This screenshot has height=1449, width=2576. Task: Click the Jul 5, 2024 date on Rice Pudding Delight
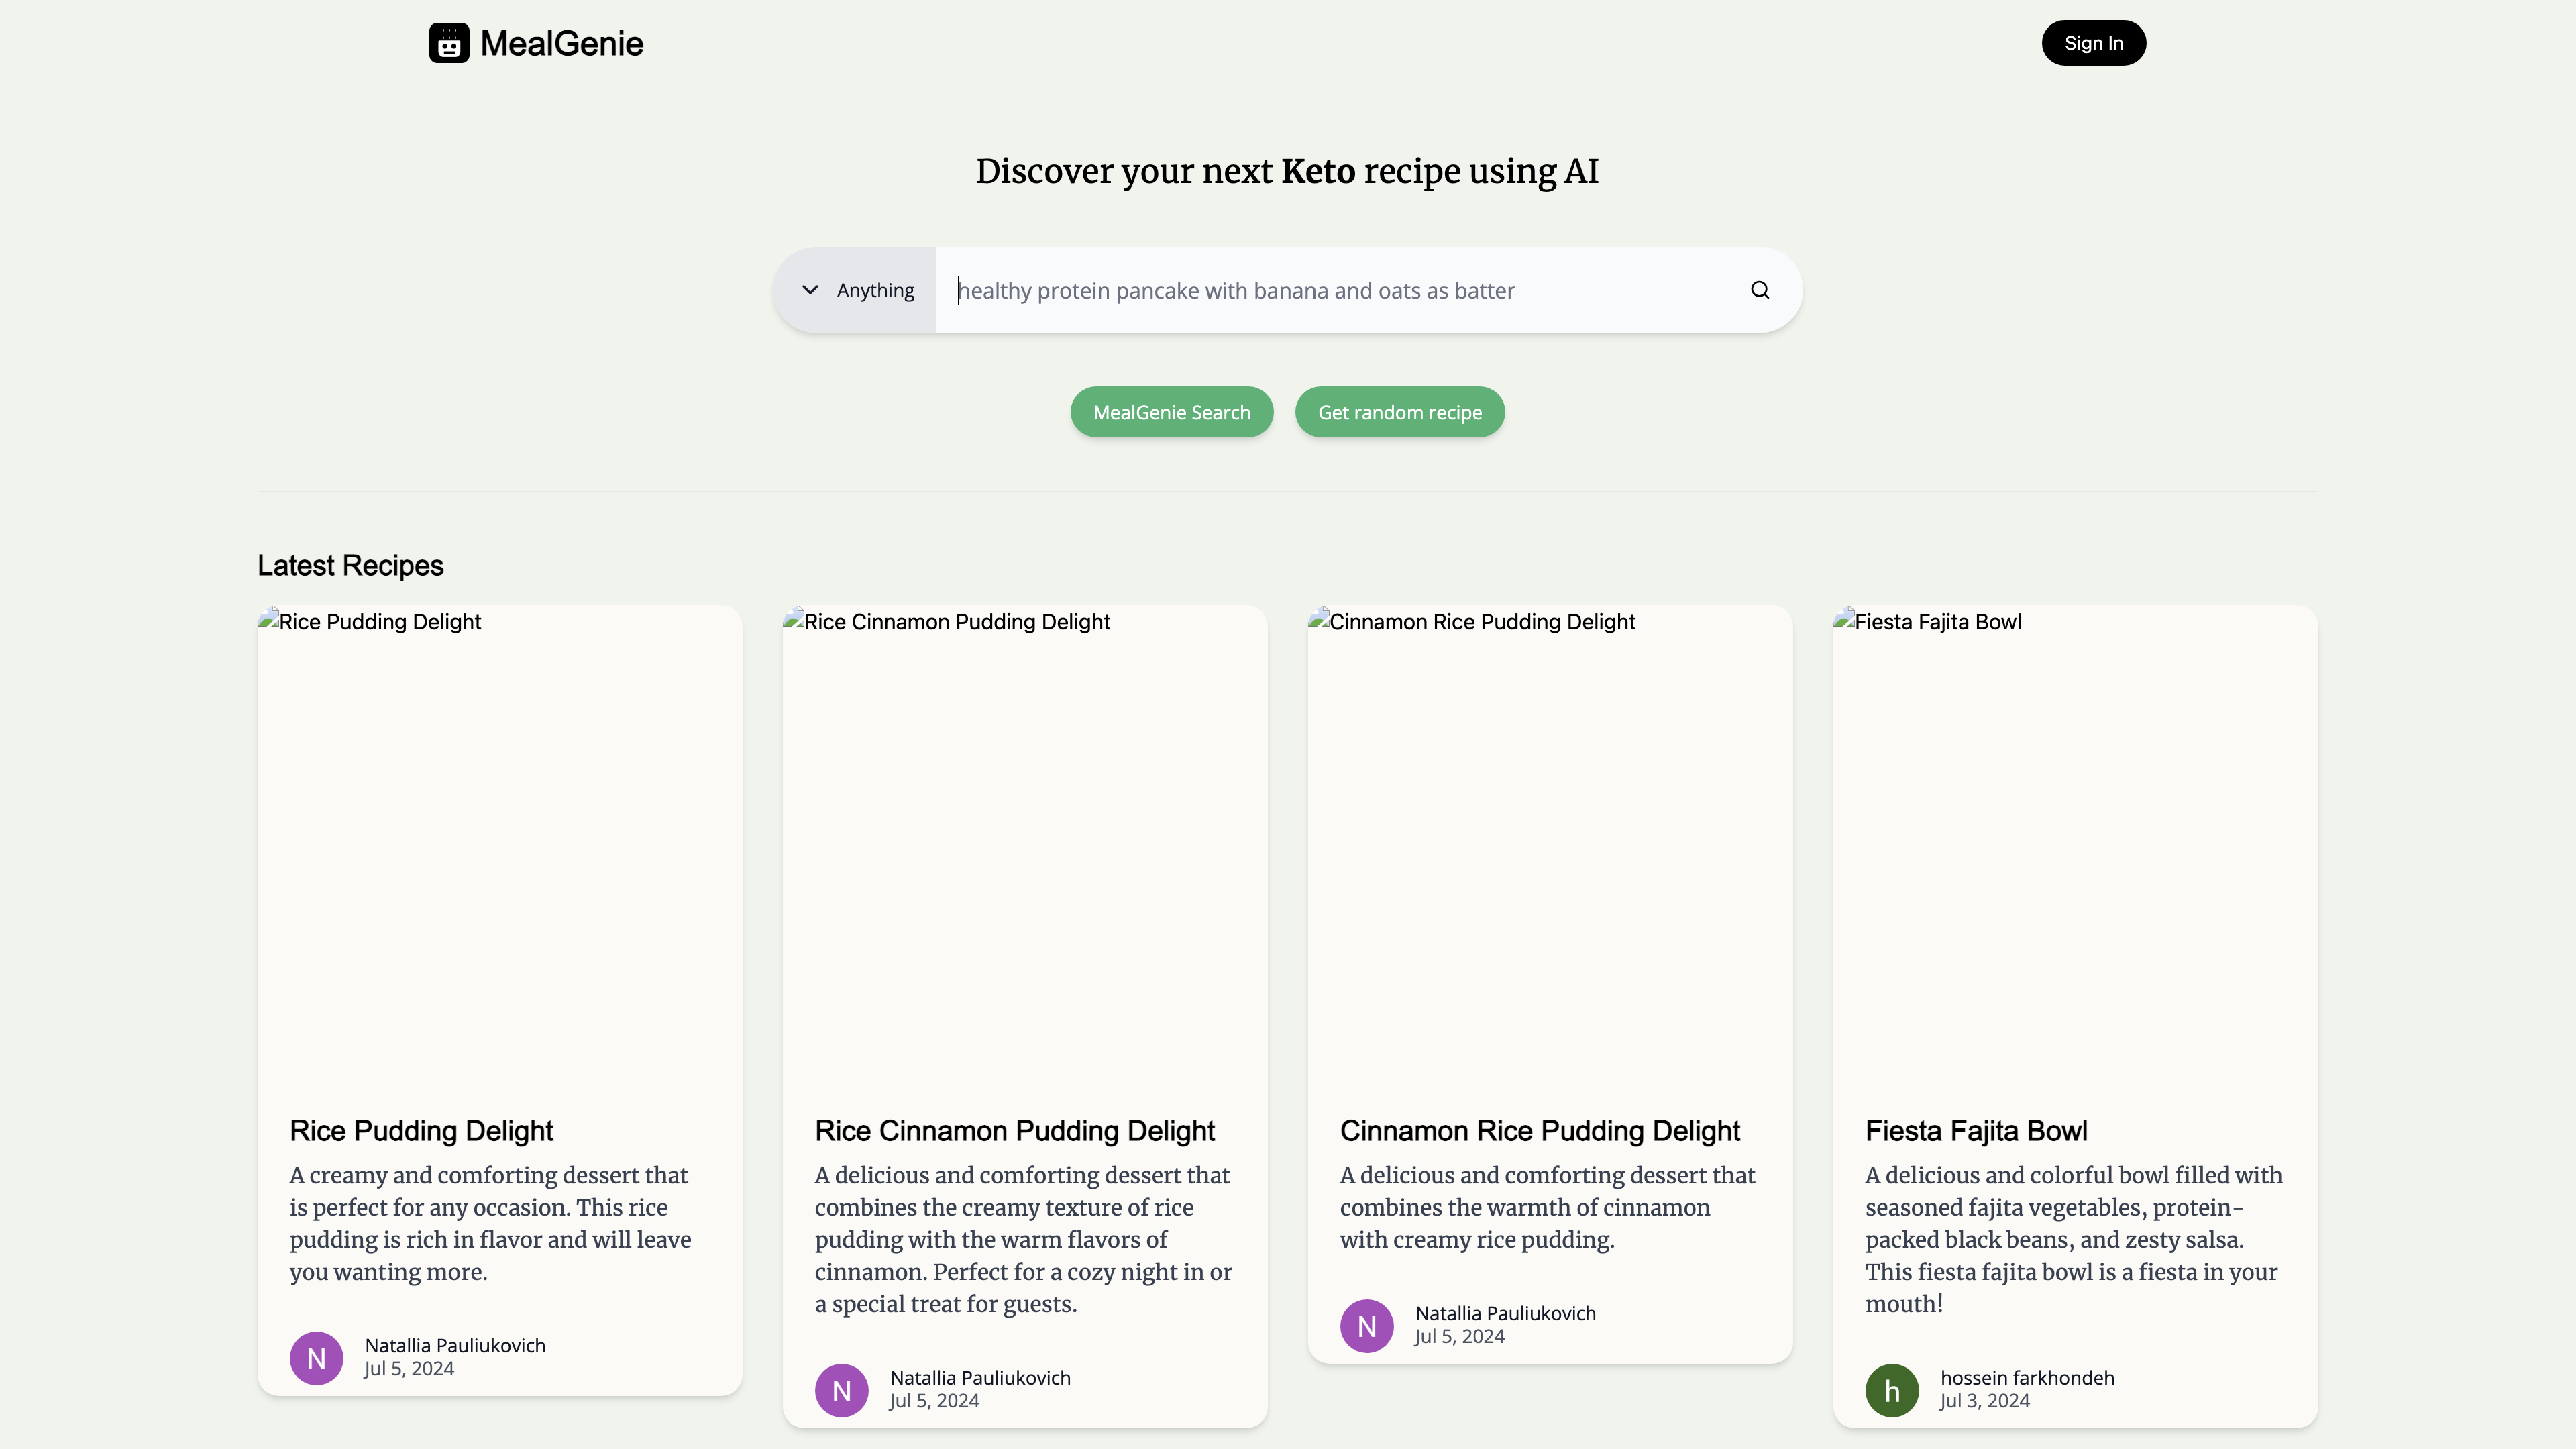coord(408,1369)
